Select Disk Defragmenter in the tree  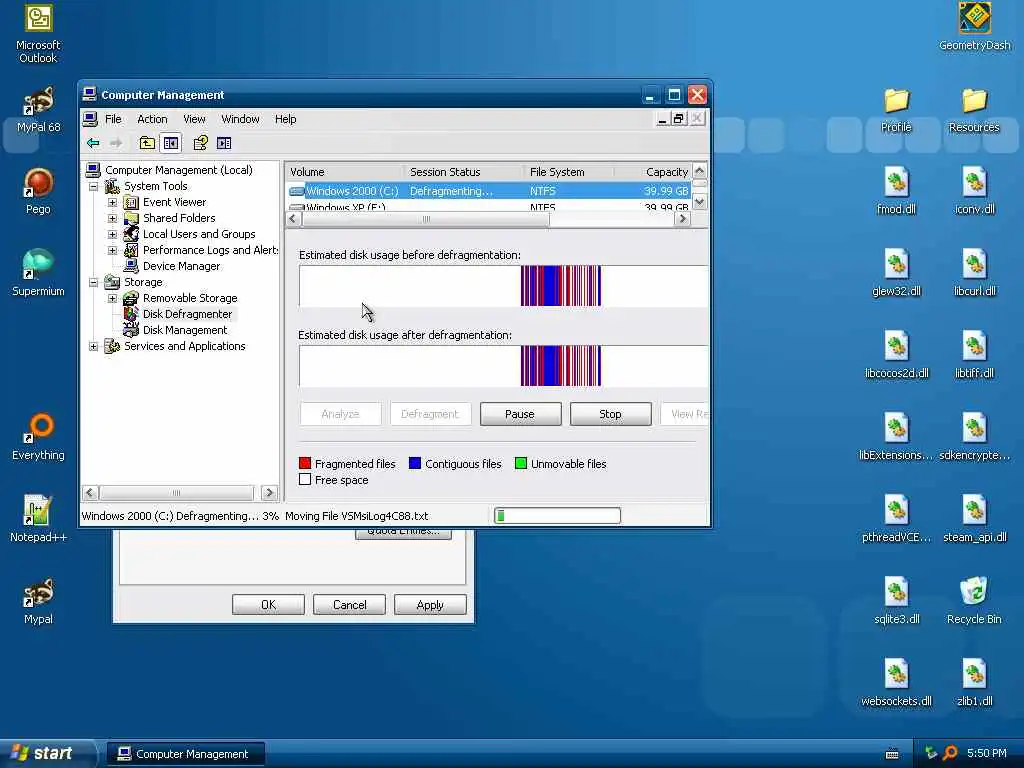pos(187,314)
